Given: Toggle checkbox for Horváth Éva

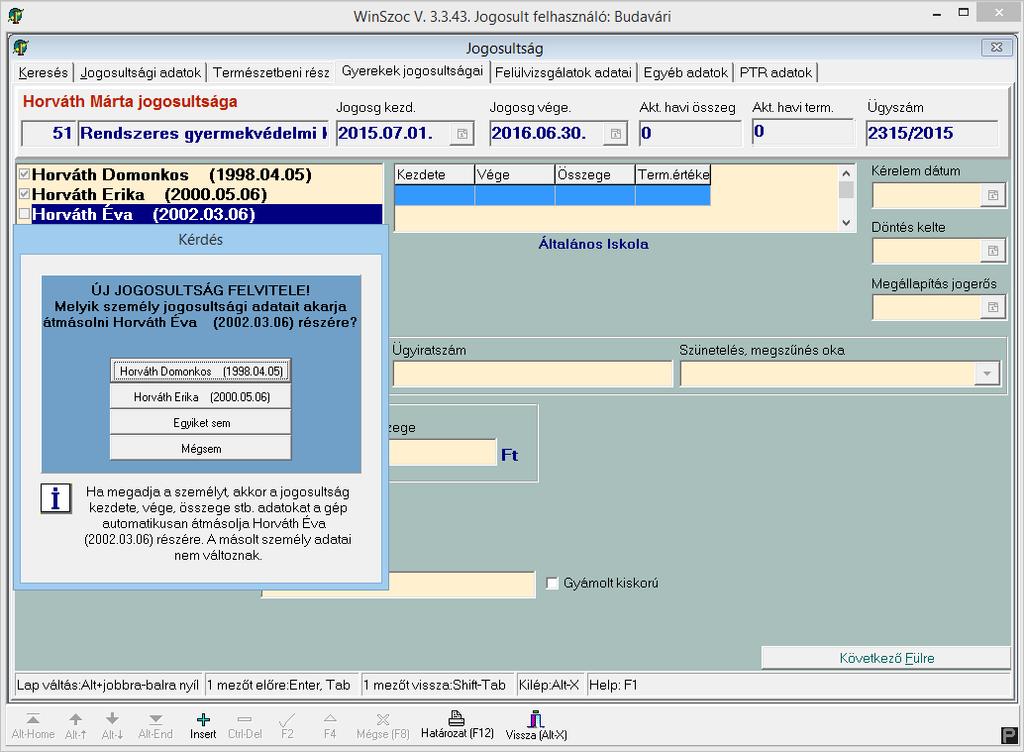Looking at the screenshot, I should pos(25,213).
